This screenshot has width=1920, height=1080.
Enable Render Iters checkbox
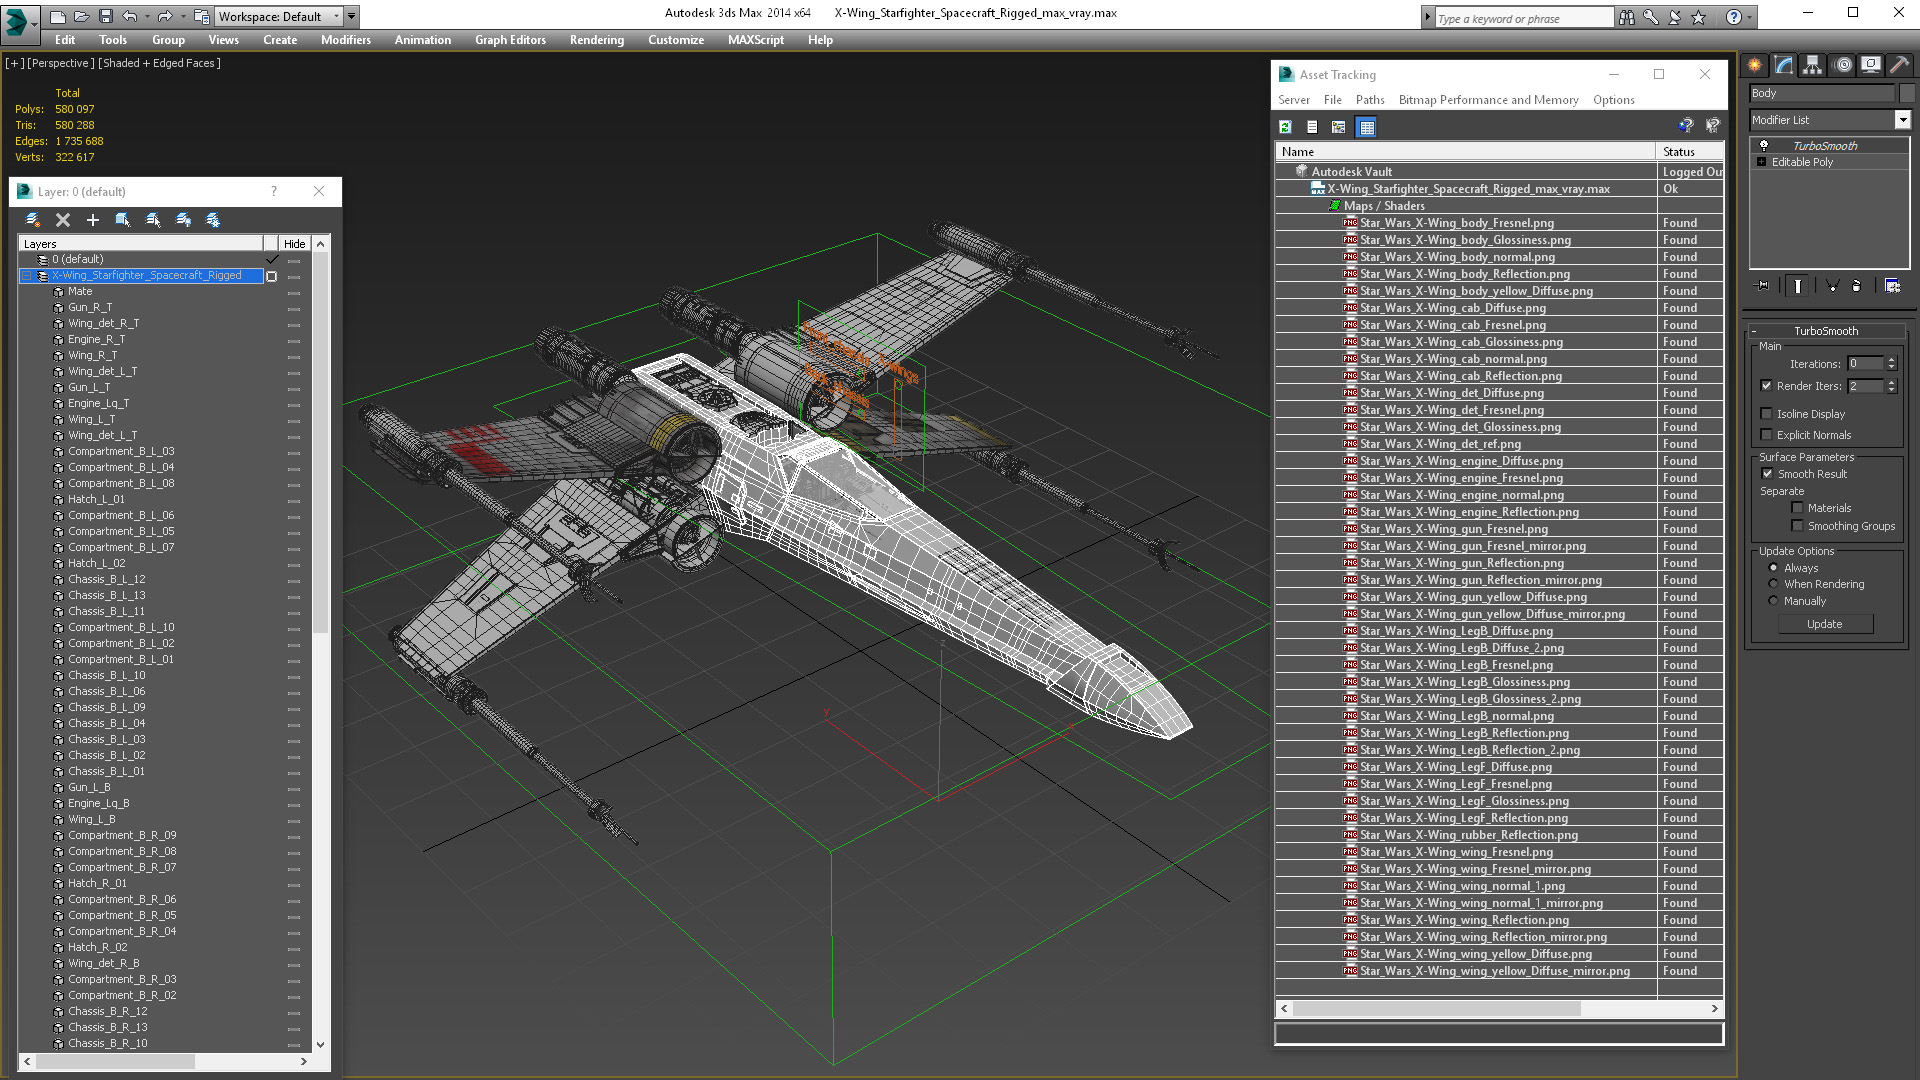(x=1766, y=386)
